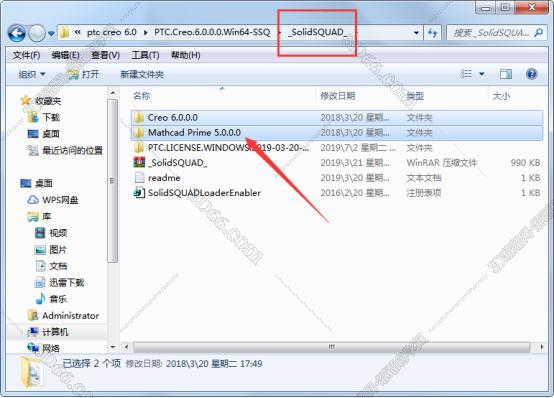Open 最近访问的位置

(72, 151)
